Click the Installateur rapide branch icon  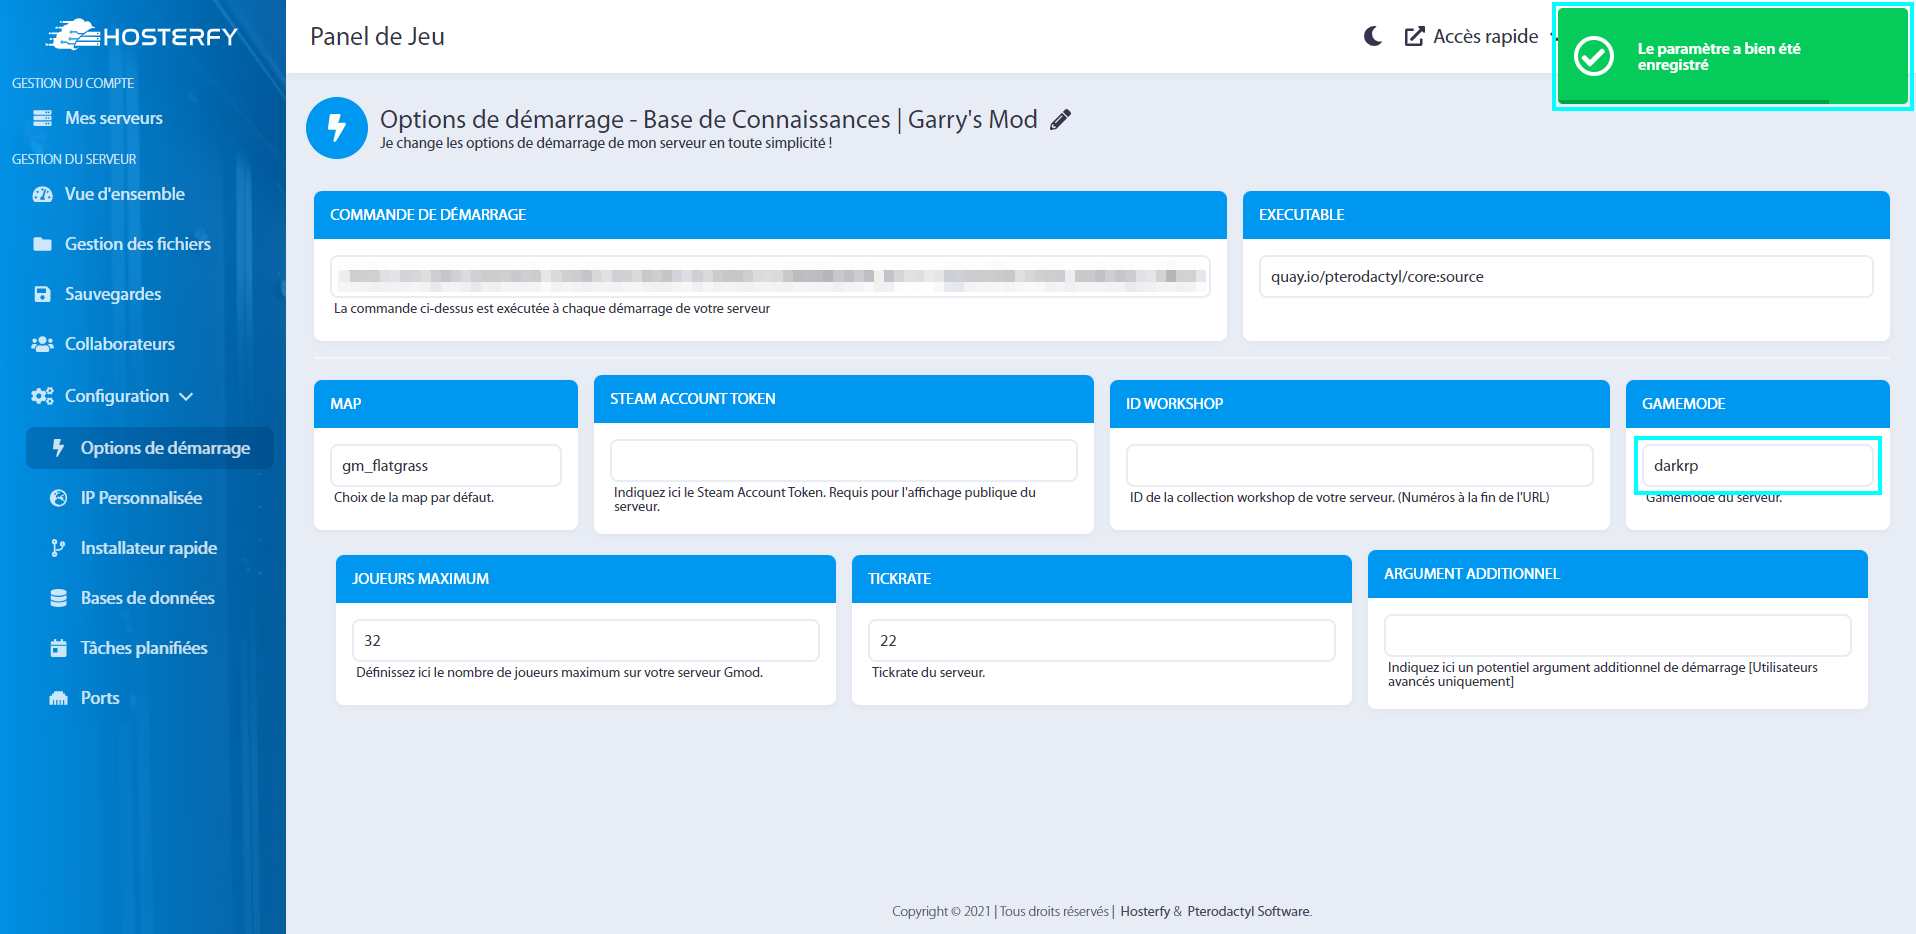coord(58,548)
